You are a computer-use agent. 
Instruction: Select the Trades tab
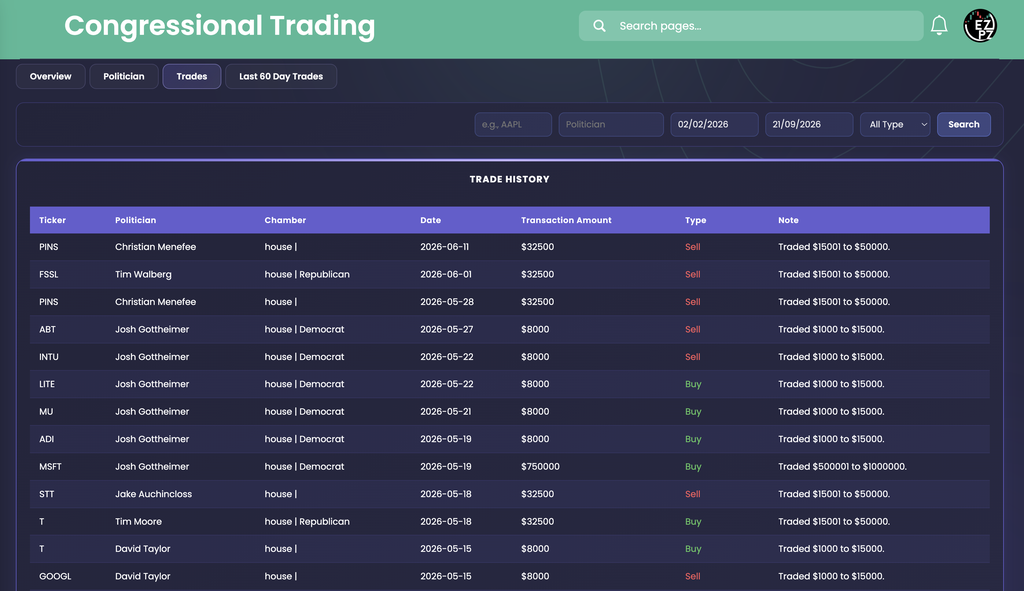click(191, 76)
